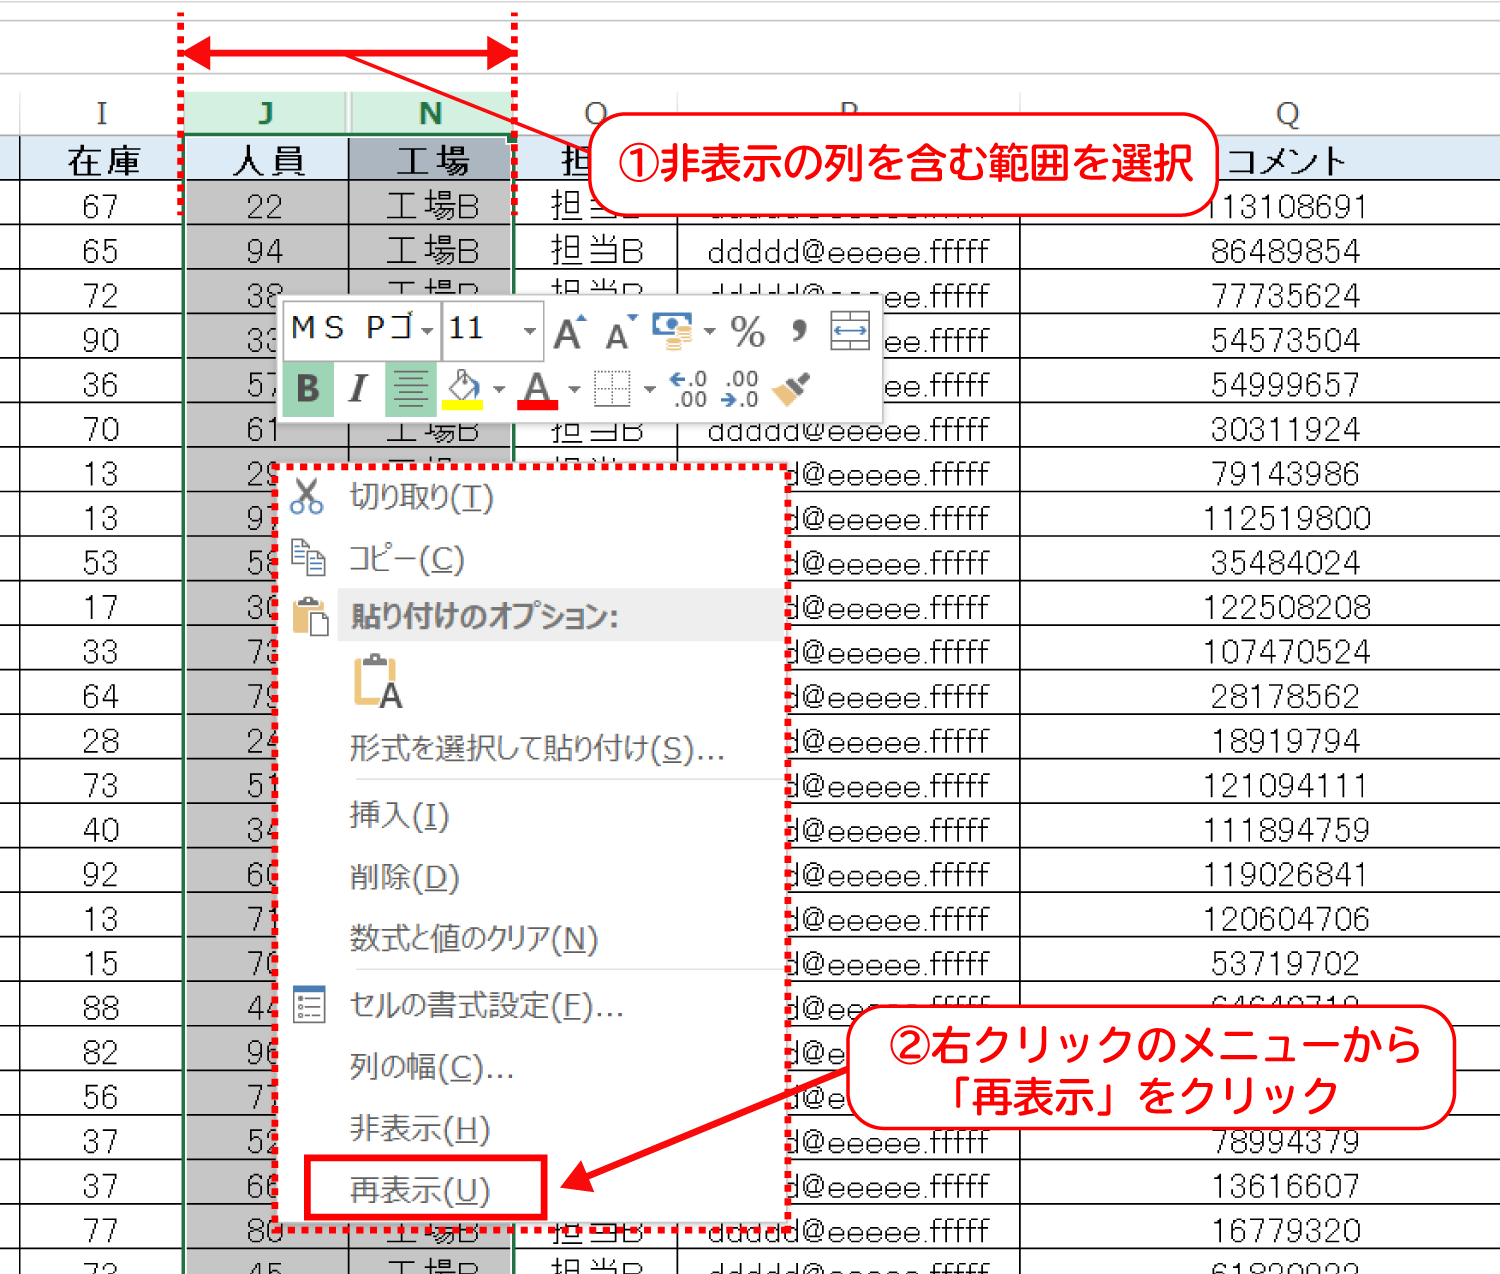Select column J header
The image size is (1500, 1274).
click(x=266, y=114)
